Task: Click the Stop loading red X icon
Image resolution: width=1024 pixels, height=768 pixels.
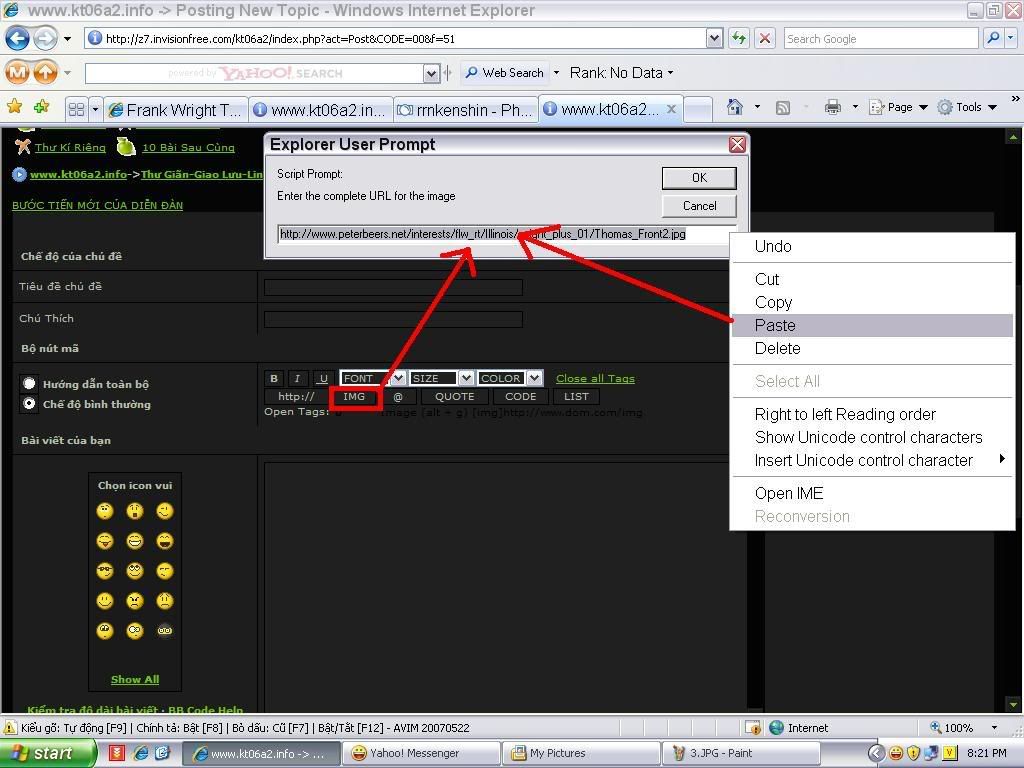Action: [765, 39]
